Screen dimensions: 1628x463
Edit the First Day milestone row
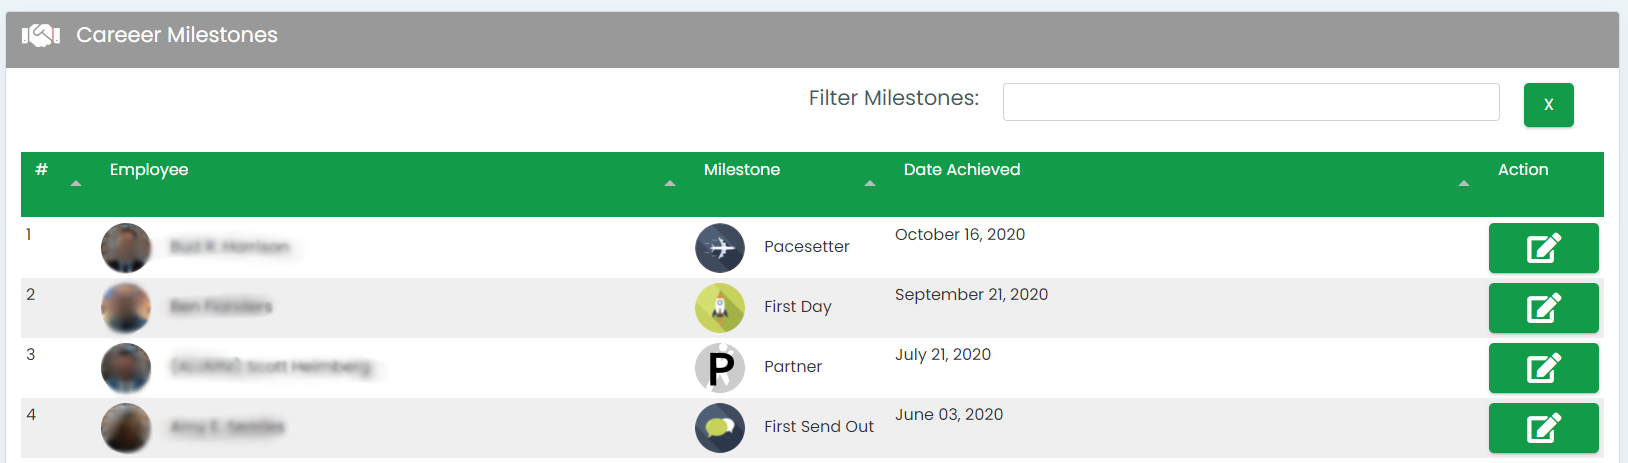tap(1543, 308)
